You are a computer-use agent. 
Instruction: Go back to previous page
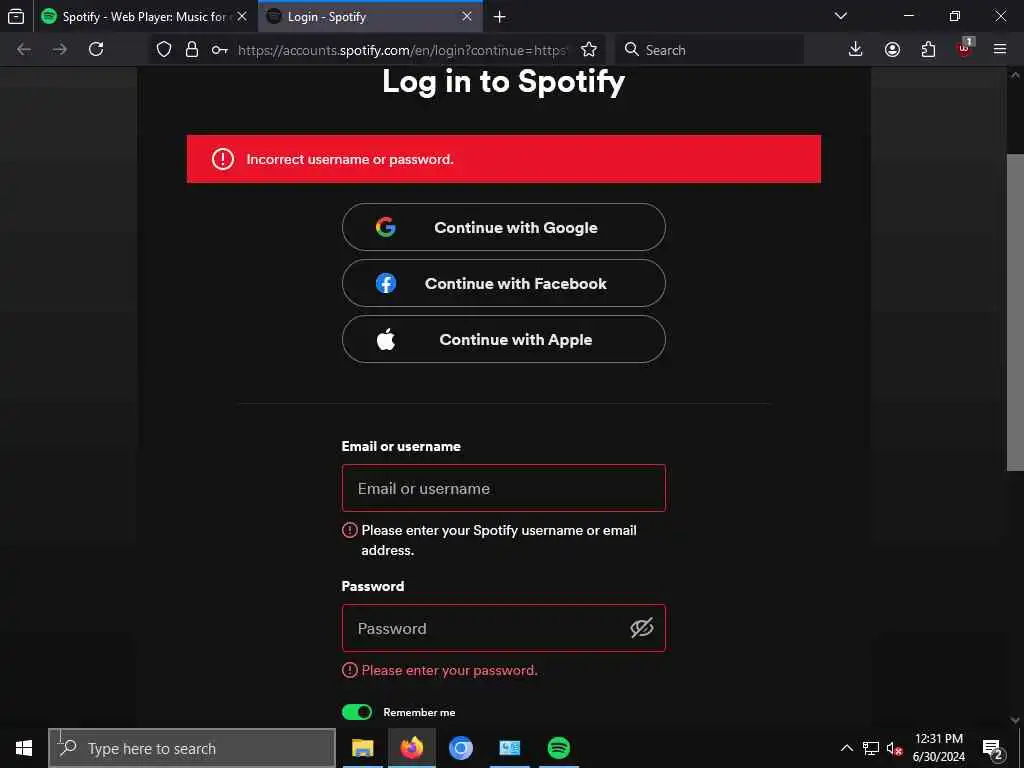24,50
